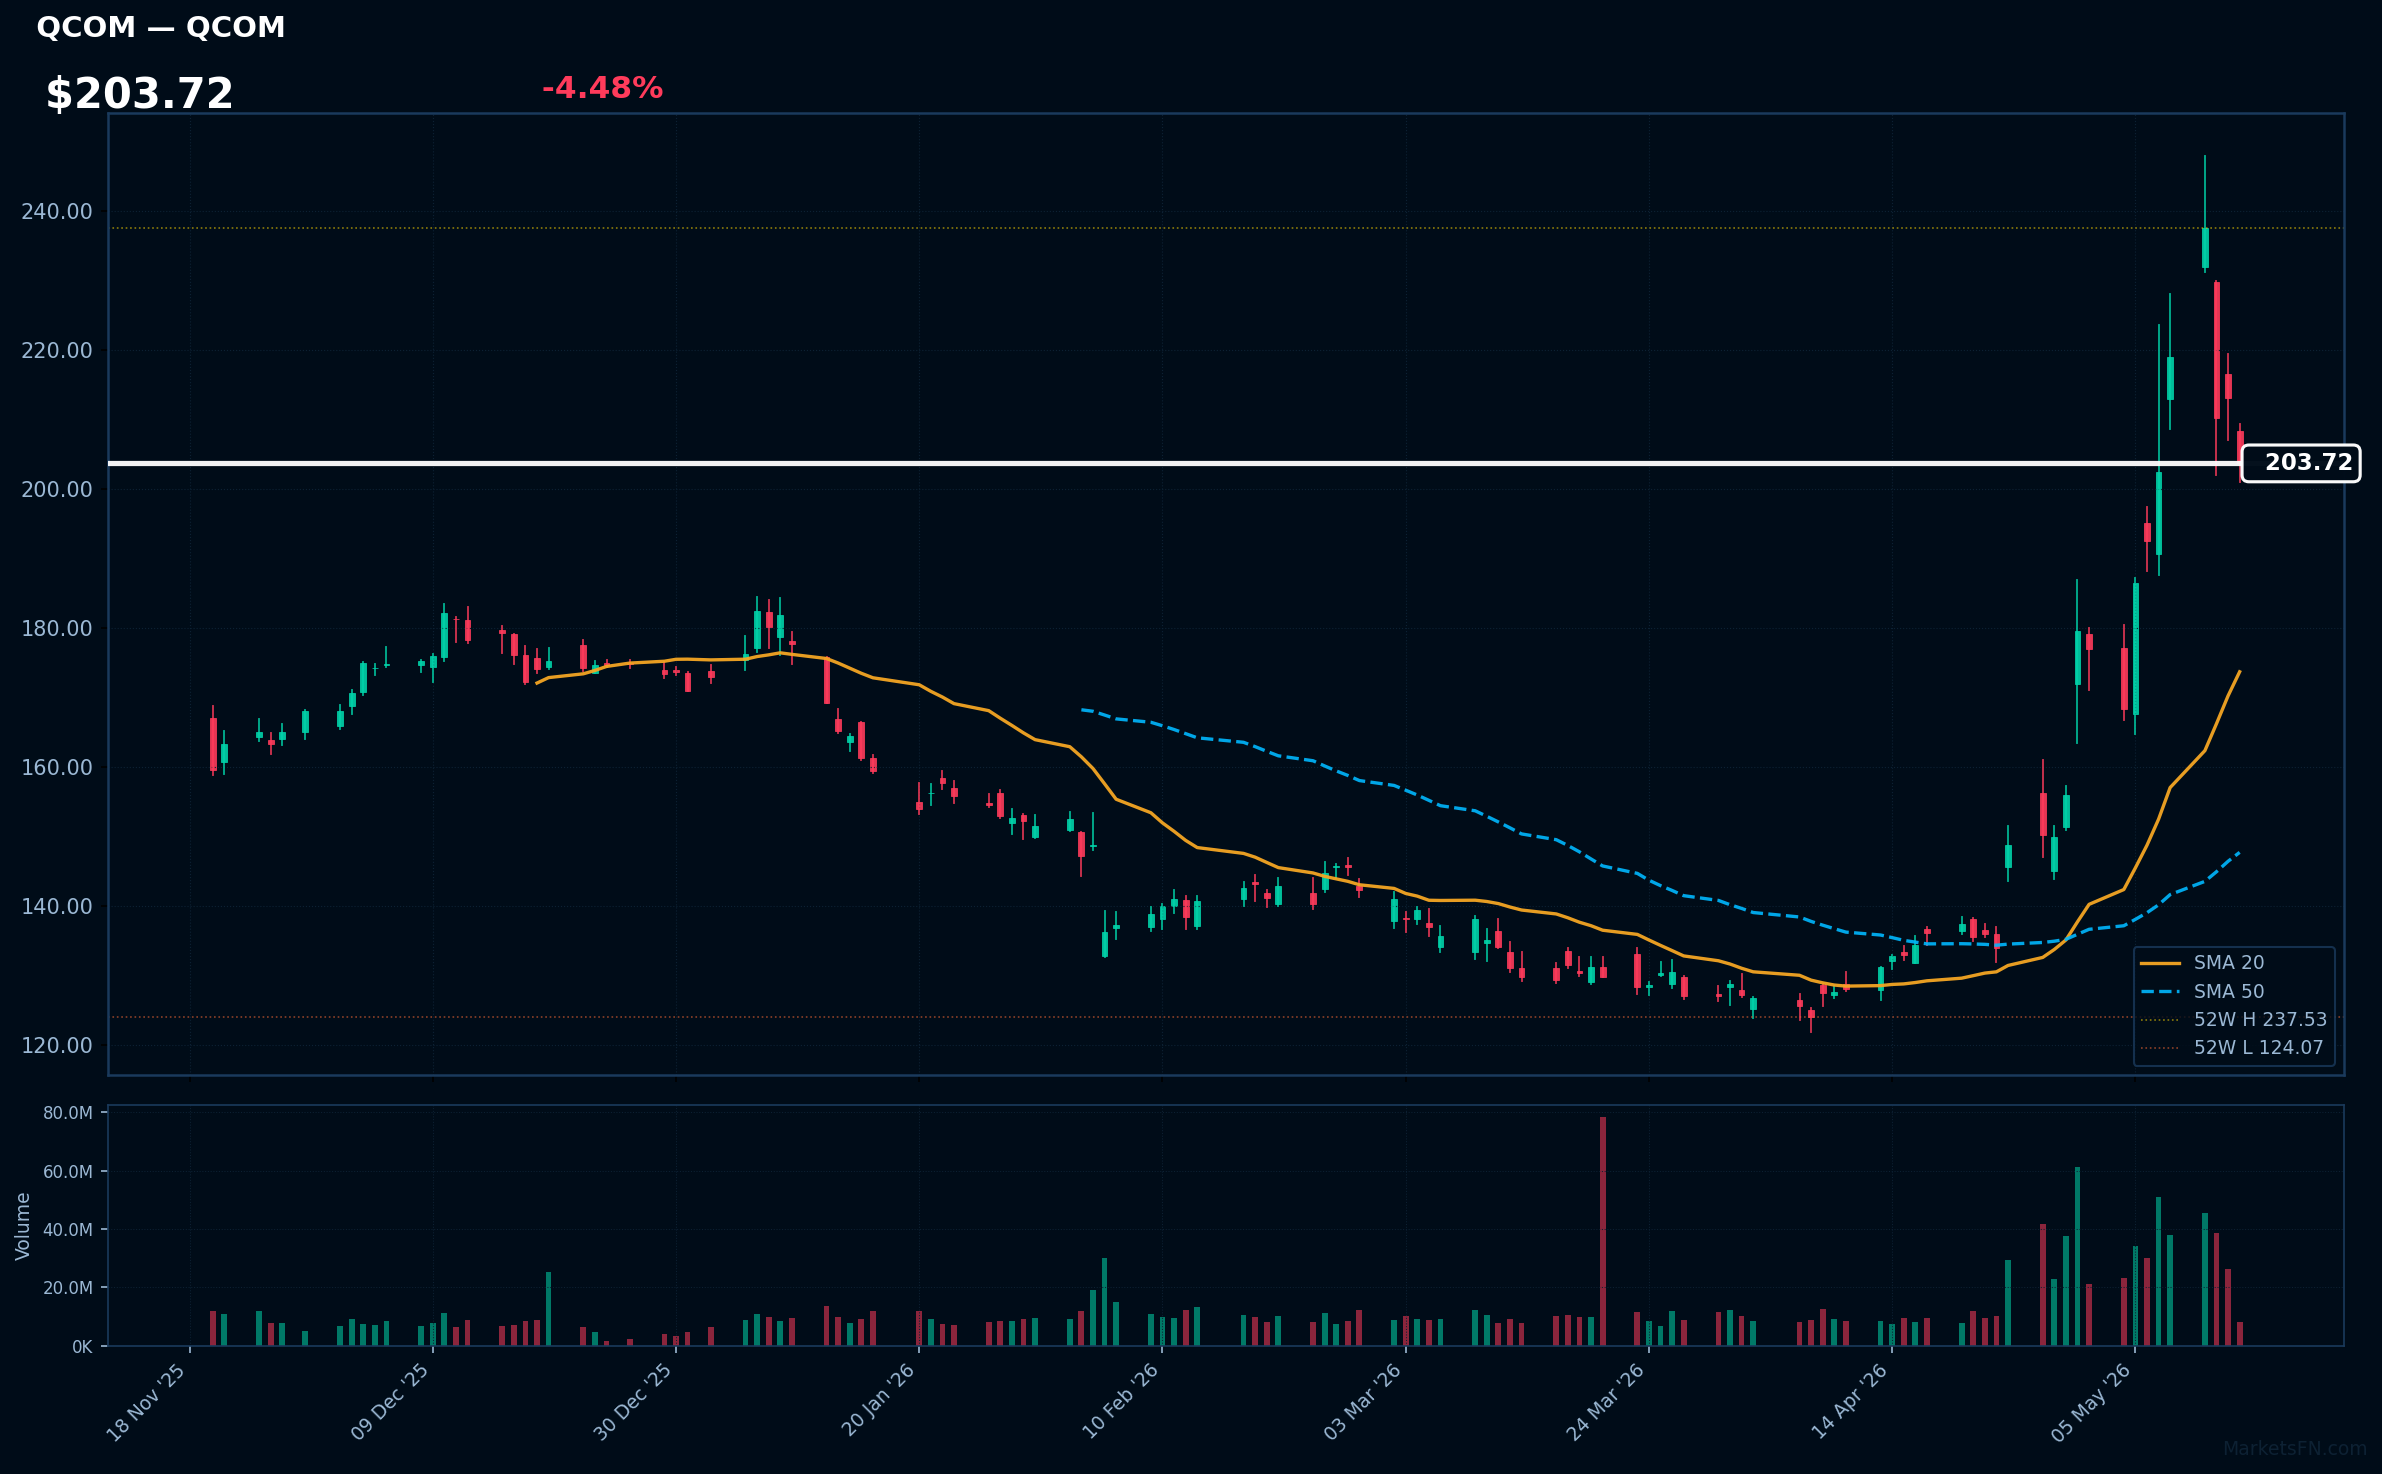This screenshot has width=2382, height=1474.
Task: Click the 09 Dec '25 date label
Action: click(x=390, y=1402)
